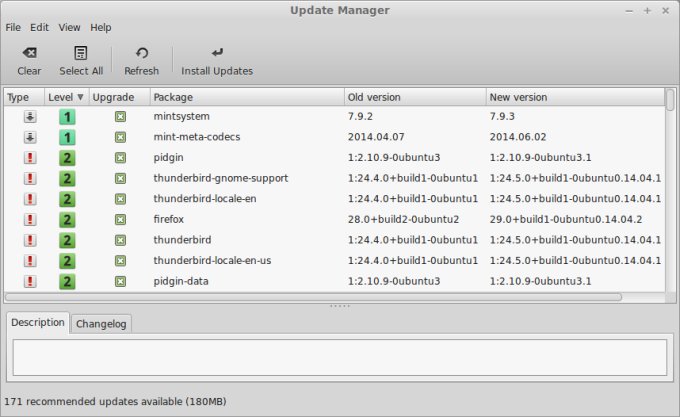Toggle the upgrade checkbox for pidgin row

pyautogui.click(x=121, y=158)
